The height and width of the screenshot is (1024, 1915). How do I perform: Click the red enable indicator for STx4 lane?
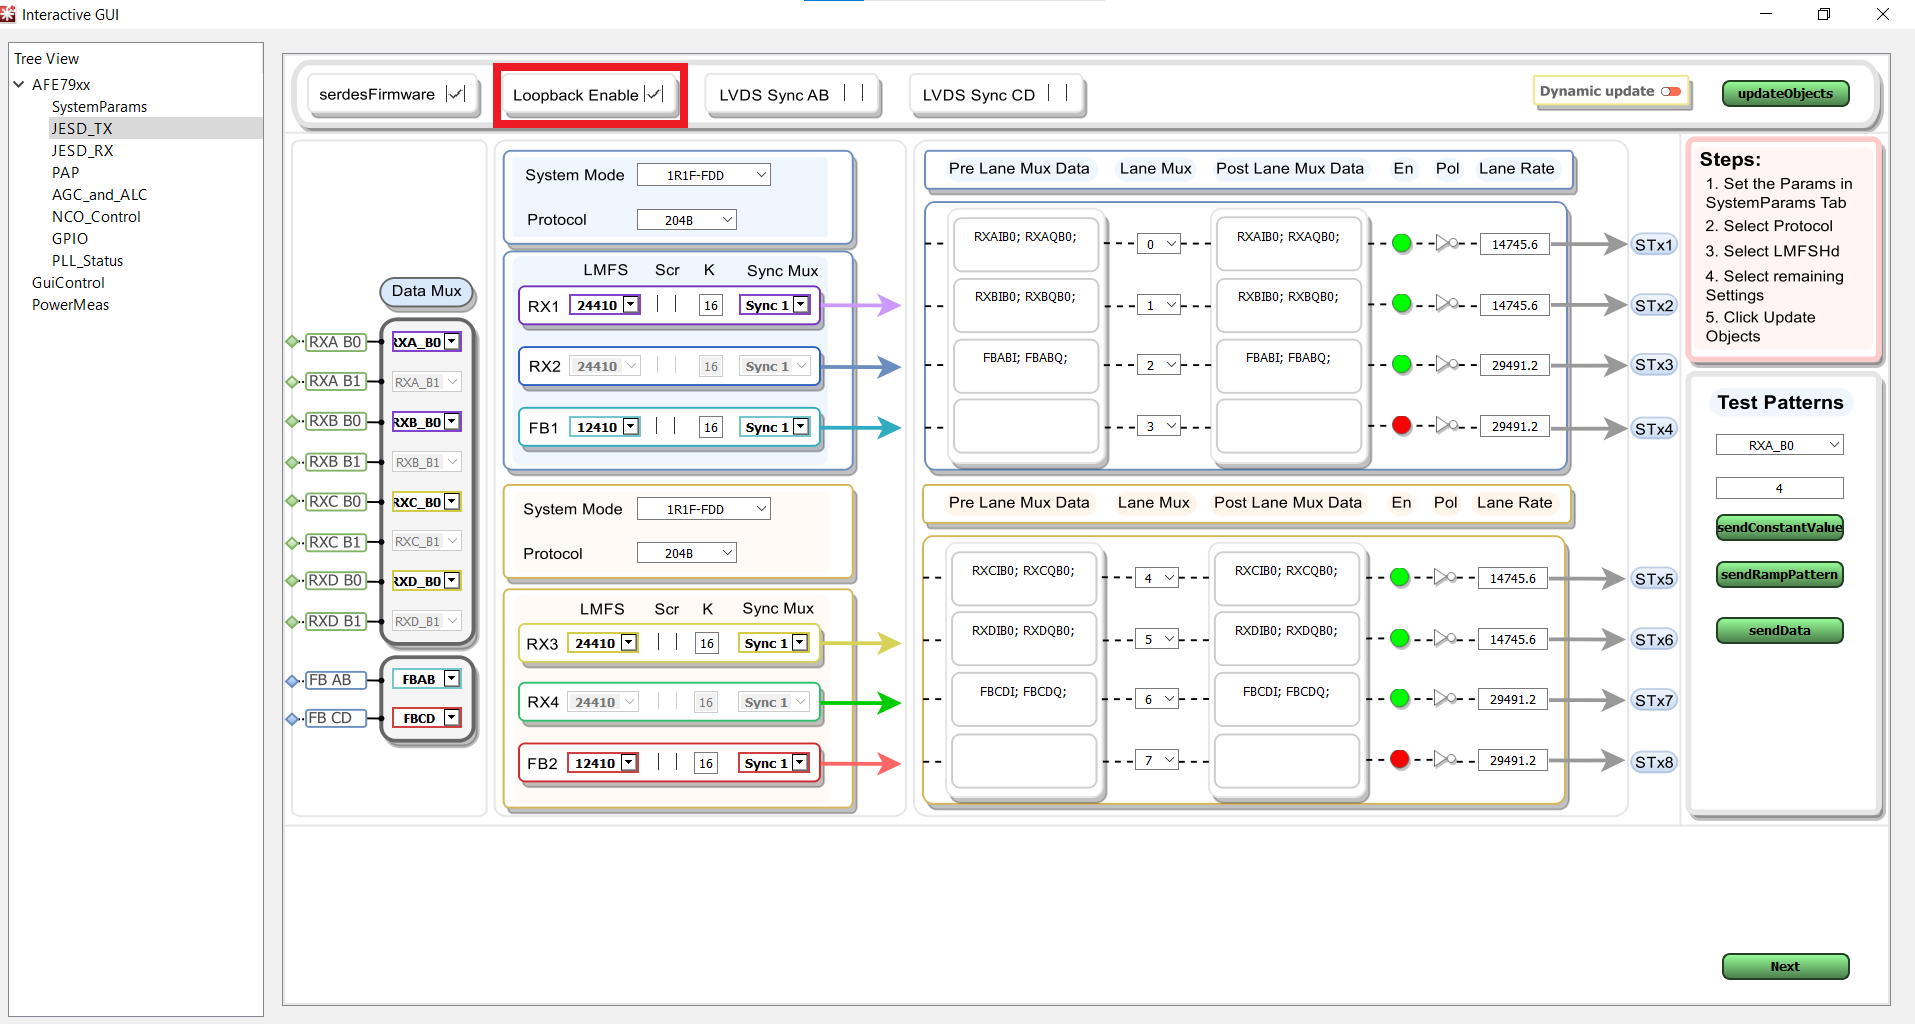[1401, 425]
